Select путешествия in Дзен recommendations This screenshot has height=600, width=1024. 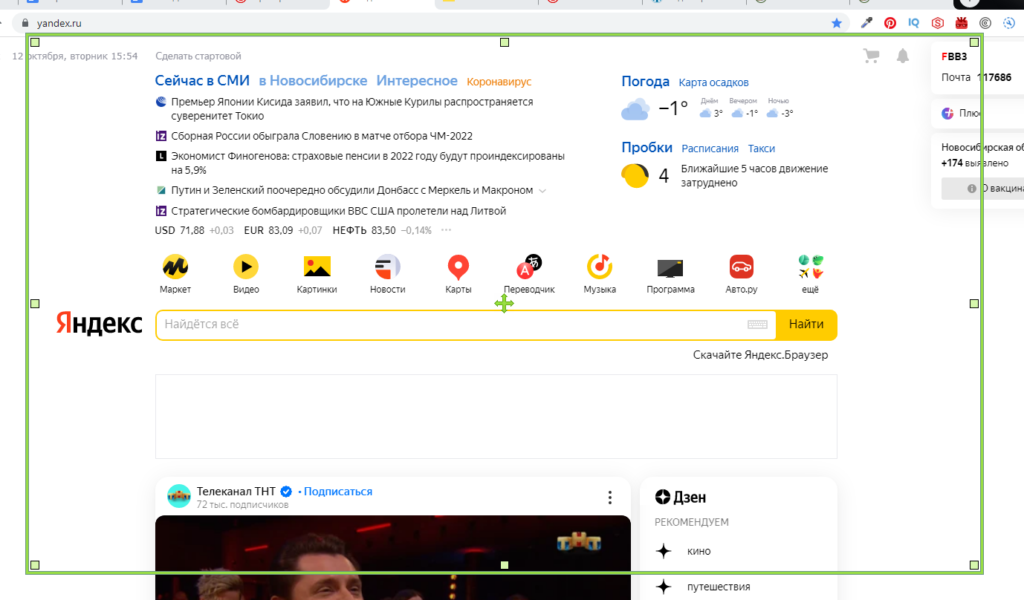tap(718, 586)
